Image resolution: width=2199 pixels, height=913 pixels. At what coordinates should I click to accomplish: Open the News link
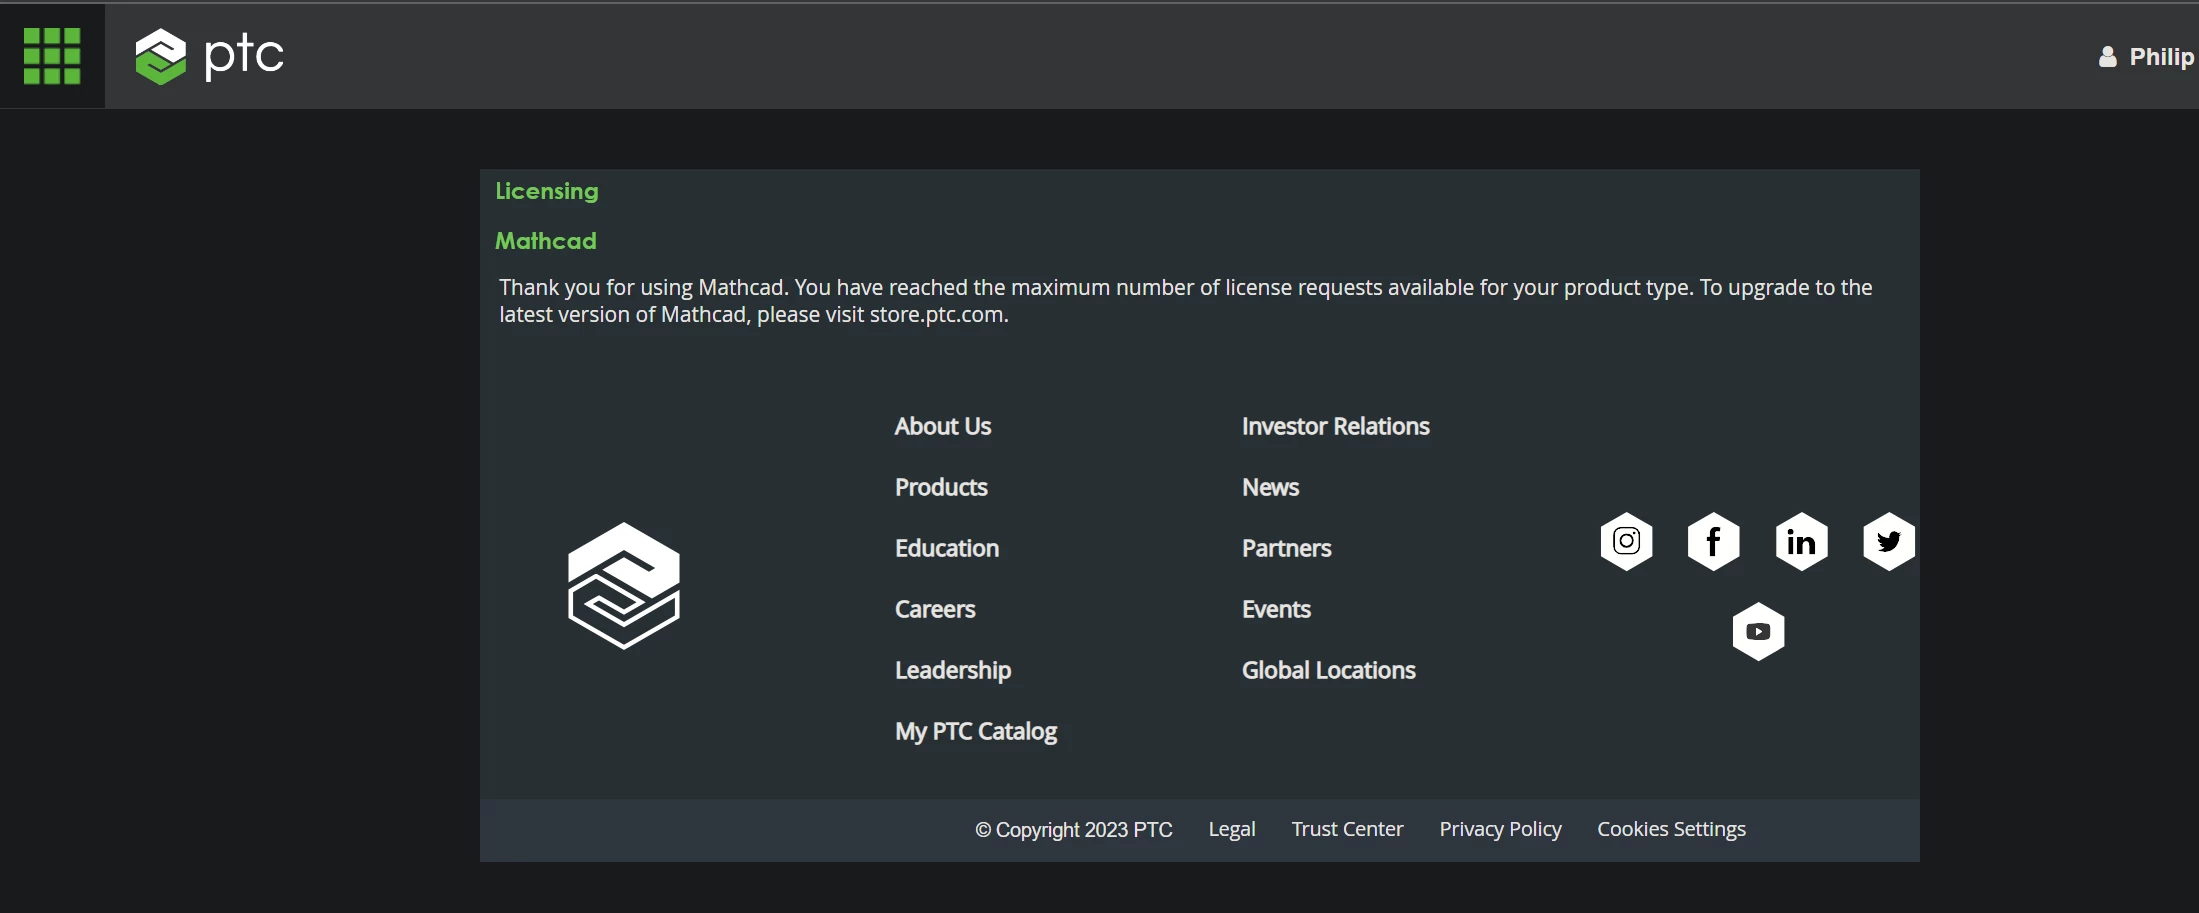pos(1271,488)
